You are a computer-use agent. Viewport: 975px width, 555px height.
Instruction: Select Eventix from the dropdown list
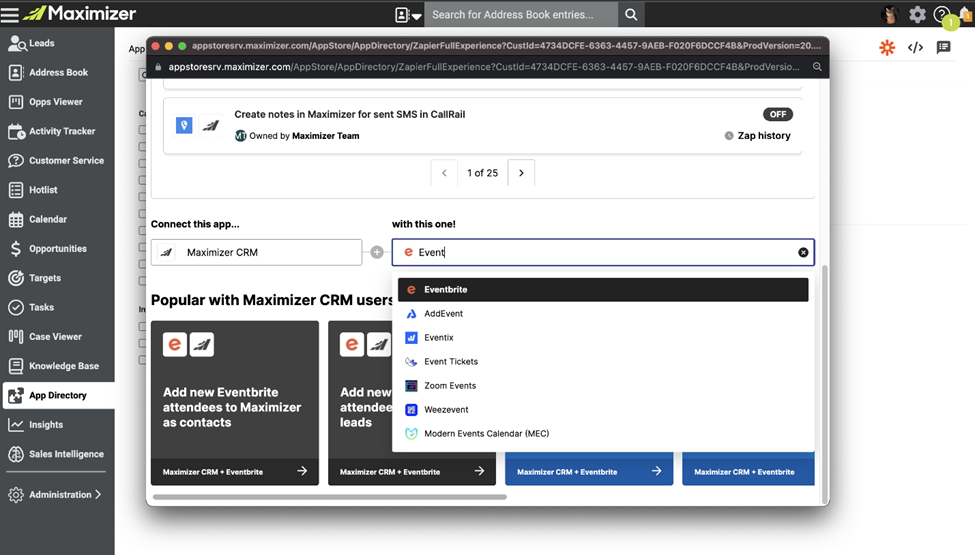[x=603, y=337]
